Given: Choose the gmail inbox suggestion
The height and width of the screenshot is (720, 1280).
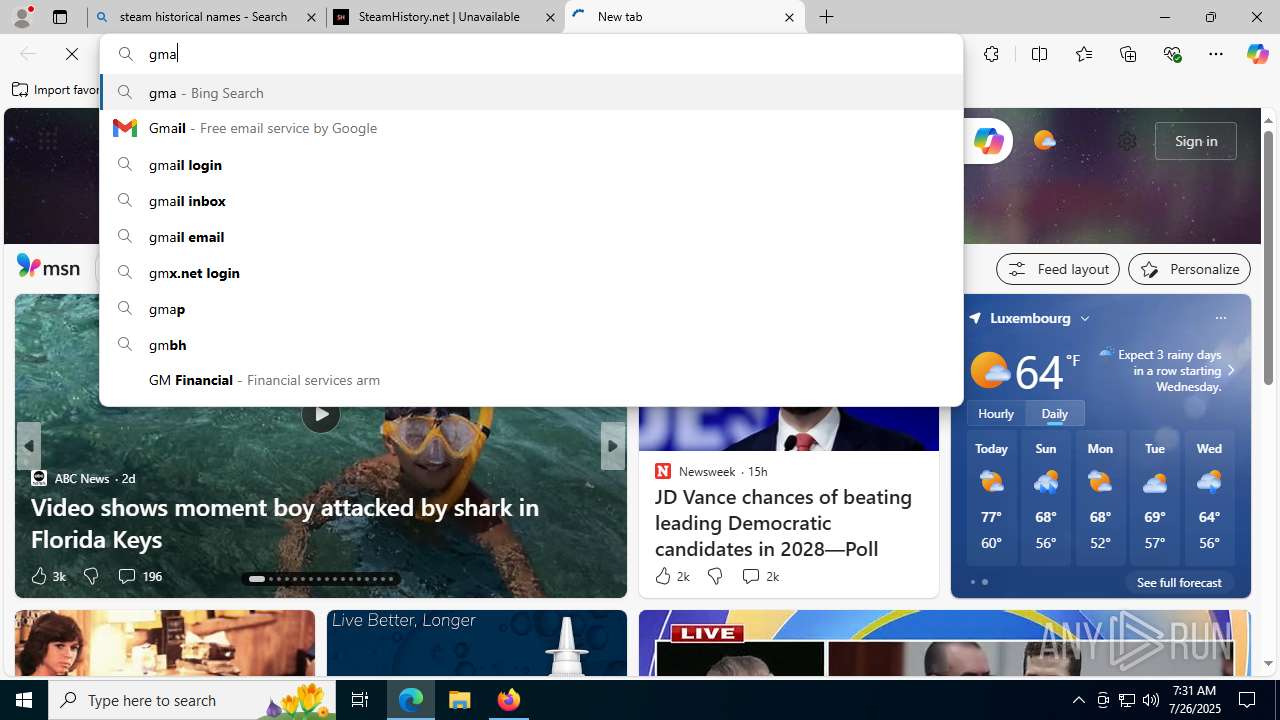Looking at the screenshot, I should pos(531,200).
